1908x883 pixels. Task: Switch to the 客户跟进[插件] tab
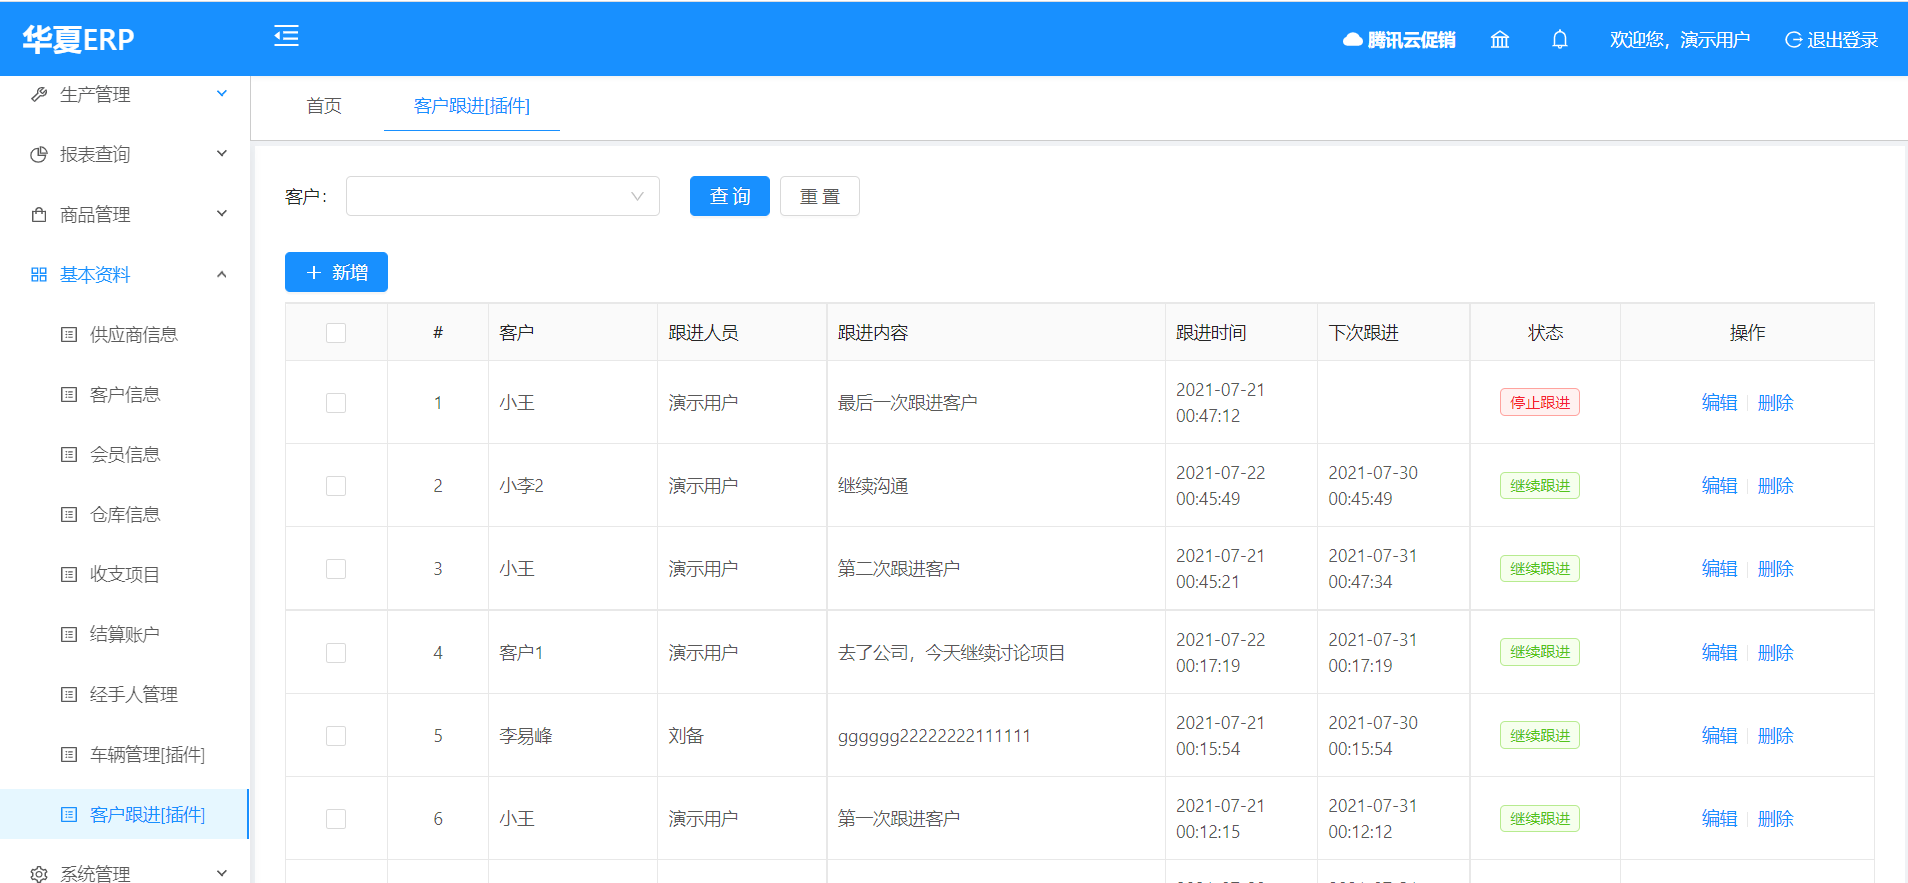coord(472,106)
